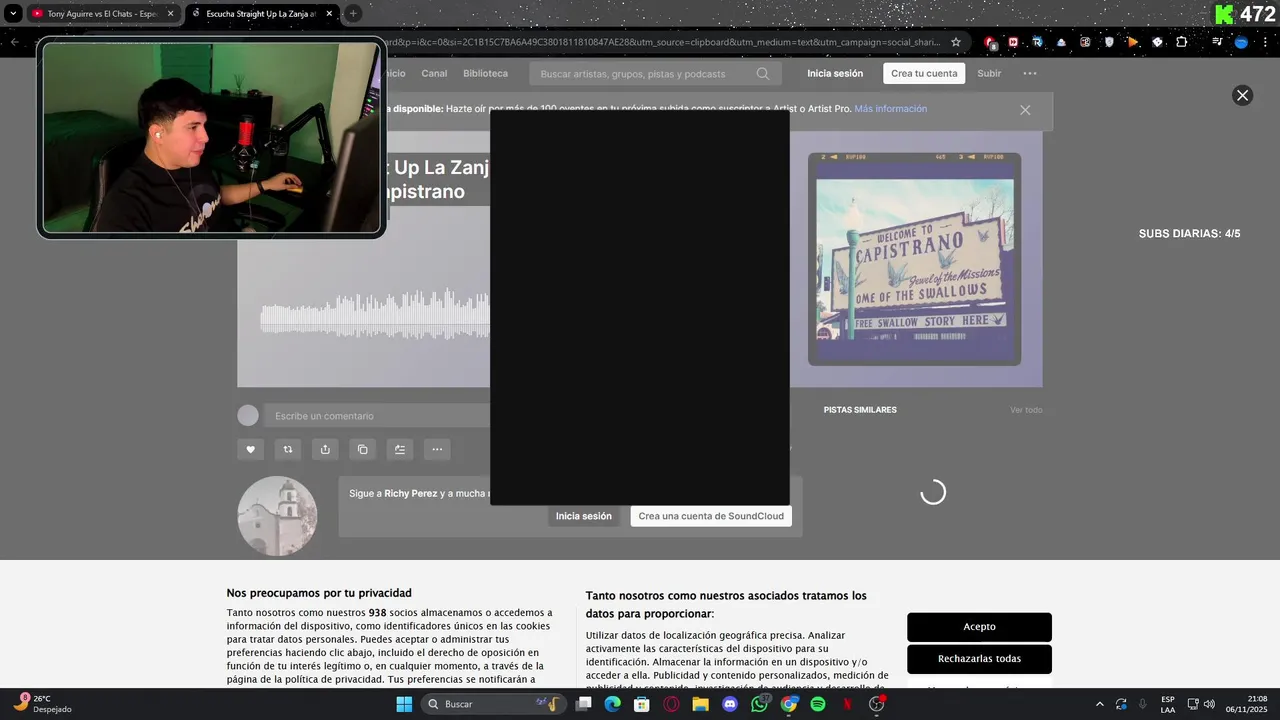Open the Chrome three-dot menu
1280x720 pixels.
(x=1267, y=42)
